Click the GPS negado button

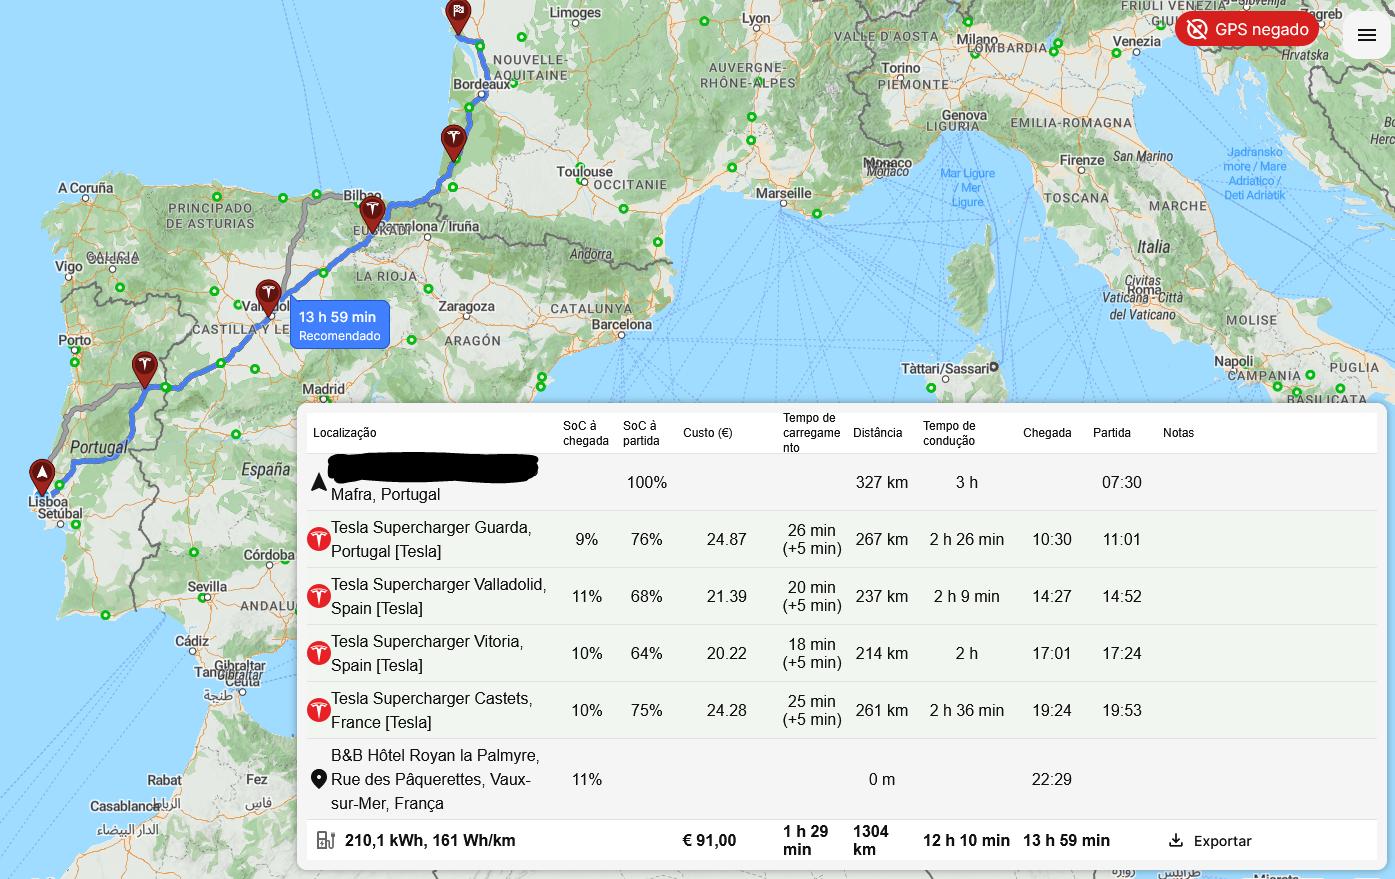tap(1247, 29)
